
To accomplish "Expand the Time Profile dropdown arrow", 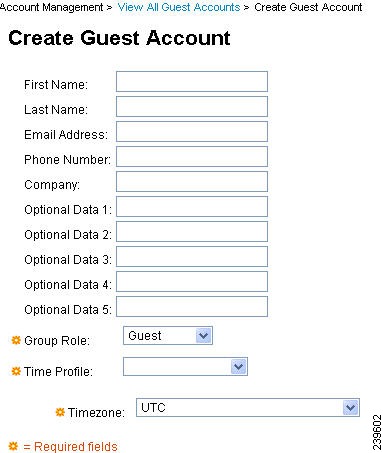I will click(238, 367).
